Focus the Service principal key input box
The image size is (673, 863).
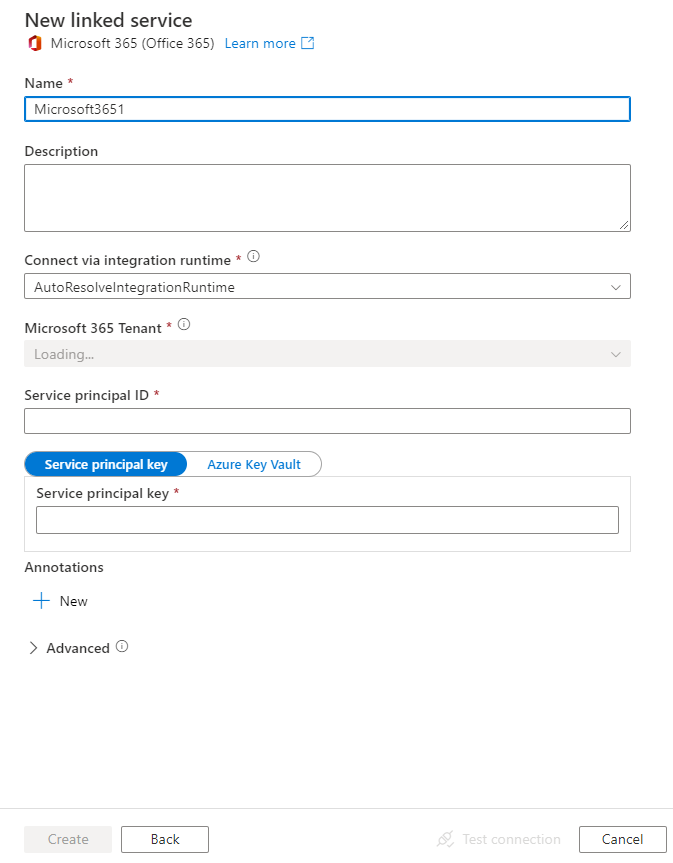(x=327, y=520)
